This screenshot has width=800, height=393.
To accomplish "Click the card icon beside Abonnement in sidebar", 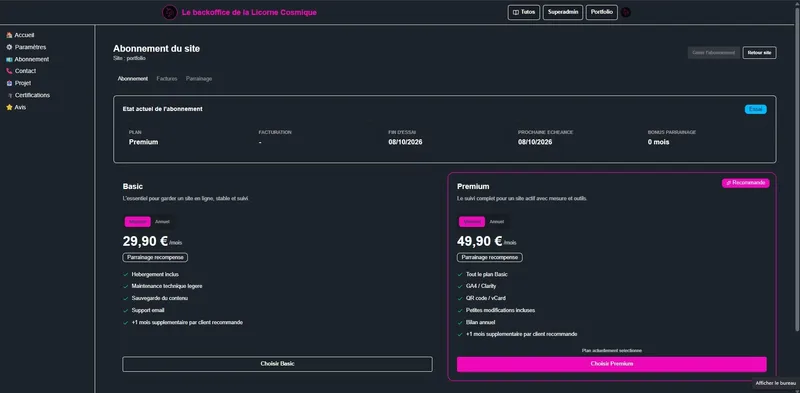I will (x=9, y=59).
